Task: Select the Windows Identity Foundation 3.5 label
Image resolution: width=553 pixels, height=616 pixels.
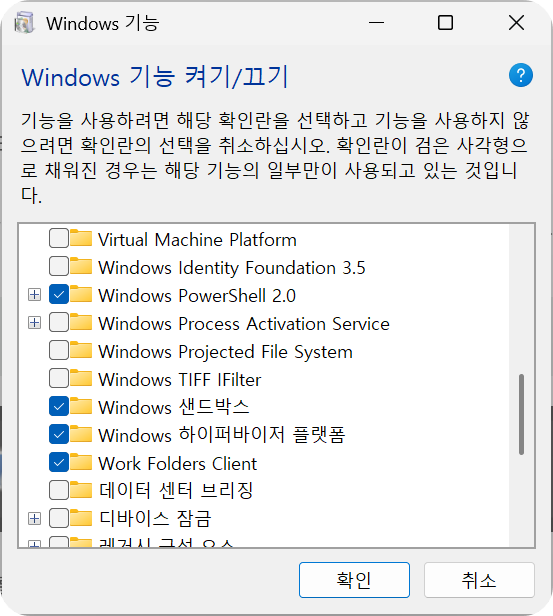Action: (x=232, y=268)
